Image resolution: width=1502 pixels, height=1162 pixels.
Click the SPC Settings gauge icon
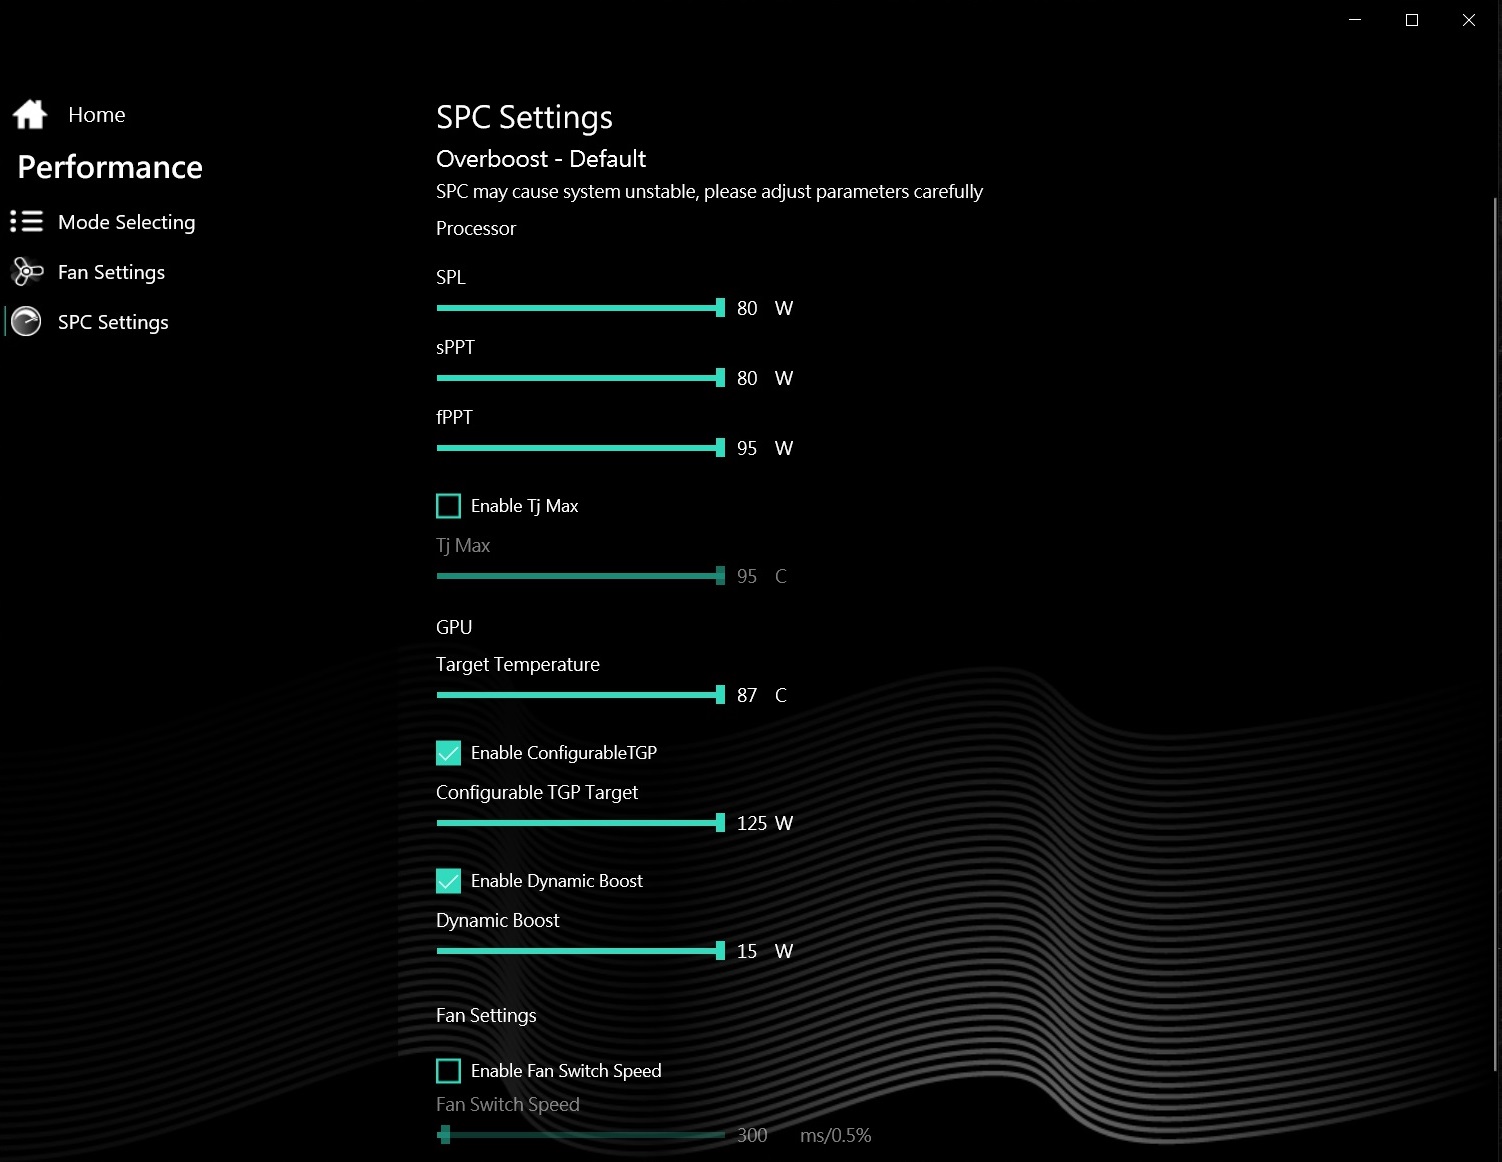27,322
